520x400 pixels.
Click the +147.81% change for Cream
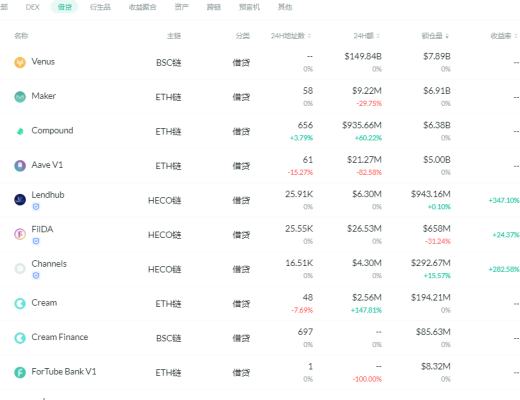[366, 310]
